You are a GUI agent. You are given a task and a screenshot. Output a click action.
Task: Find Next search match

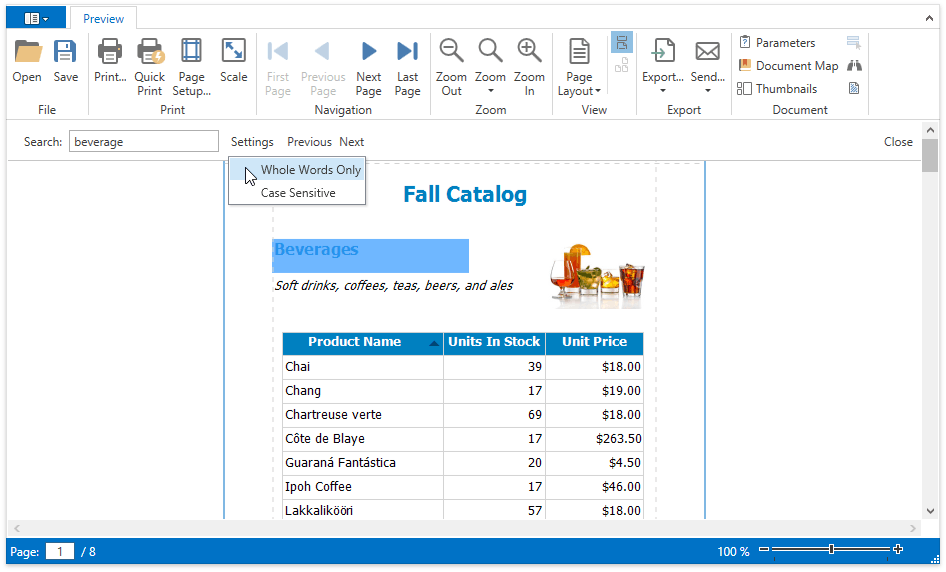[x=352, y=142]
